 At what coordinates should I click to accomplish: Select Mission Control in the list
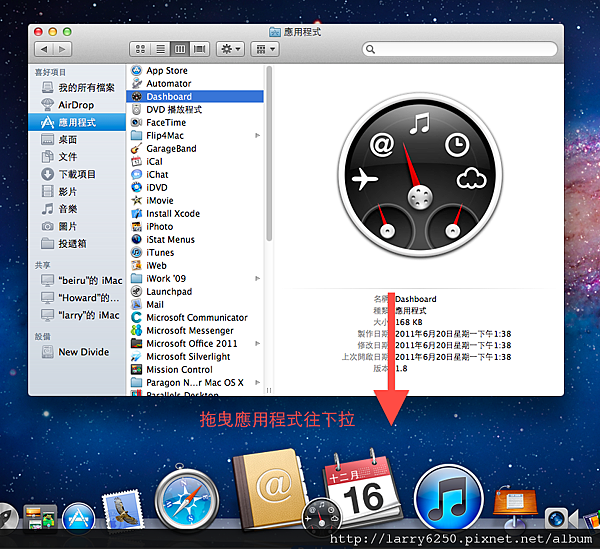pos(195,370)
